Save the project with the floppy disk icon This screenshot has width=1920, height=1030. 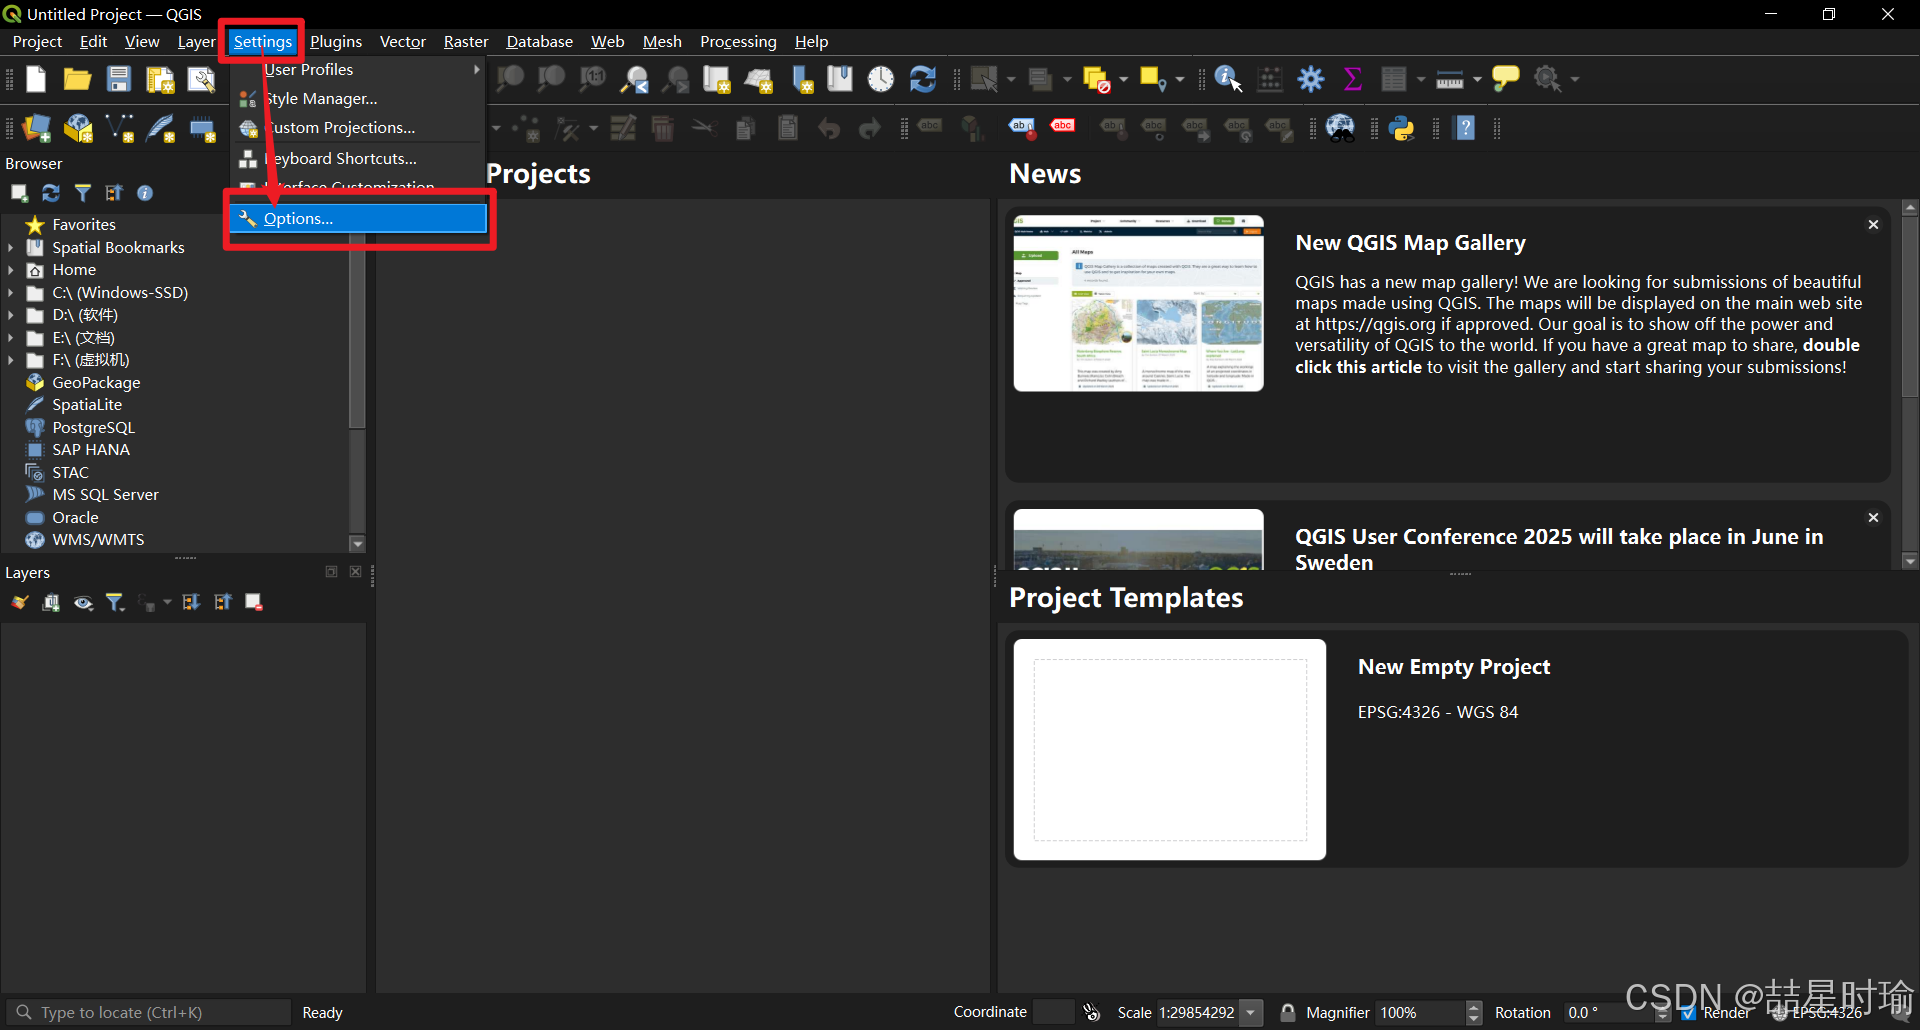click(x=119, y=79)
